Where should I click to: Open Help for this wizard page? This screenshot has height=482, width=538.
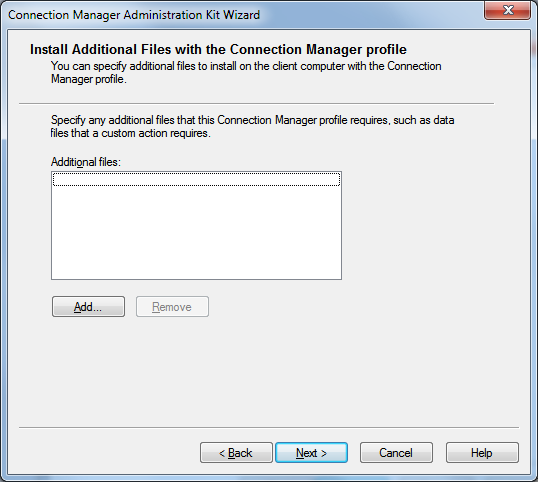tap(482, 452)
